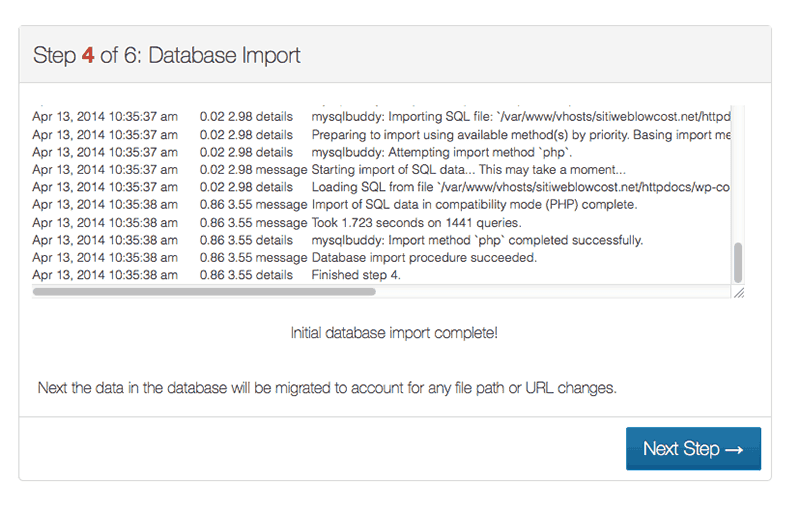Click the Next Step button
Image resolution: width=800 pixels, height=512 pixels.
pos(693,449)
